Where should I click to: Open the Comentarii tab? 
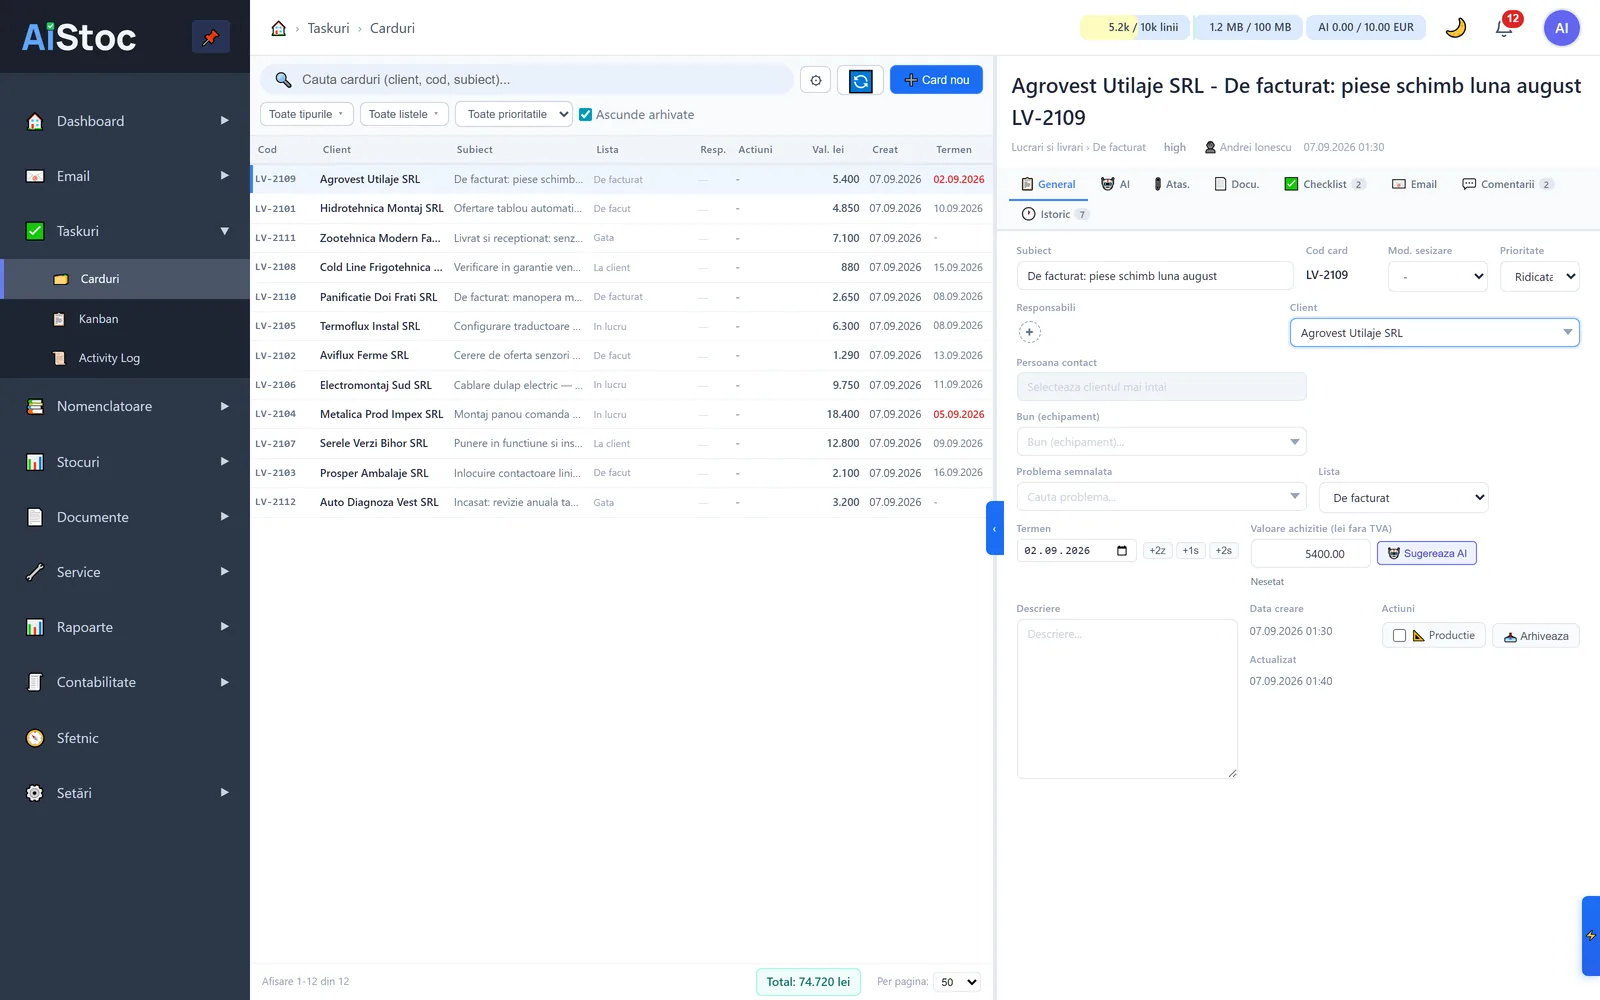[x=1508, y=184]
